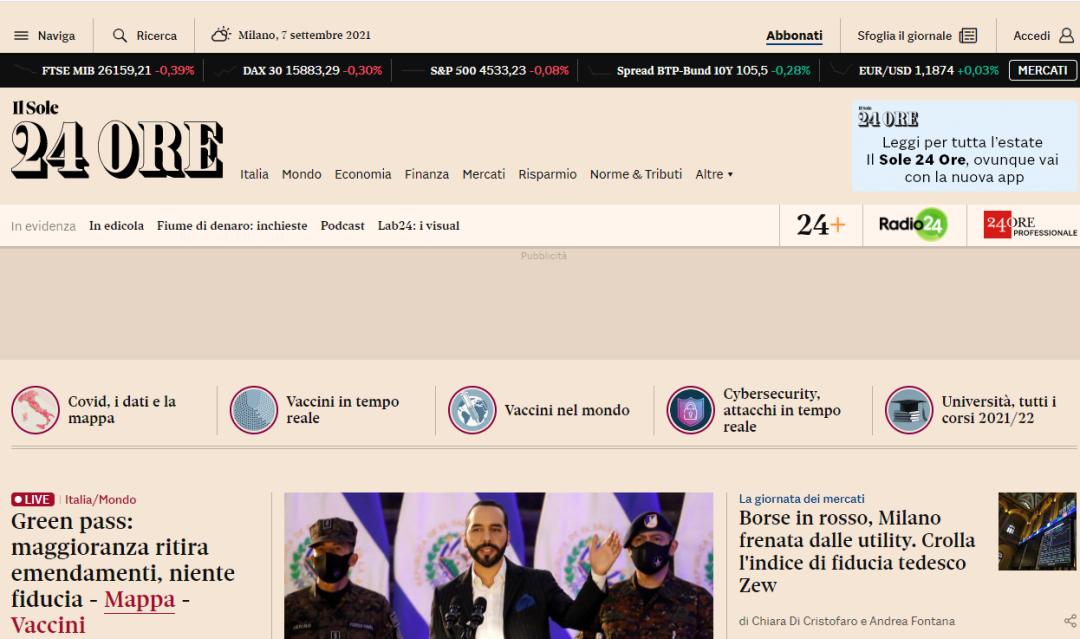Click the FTSE MIB ticker quote

[118, 70]
